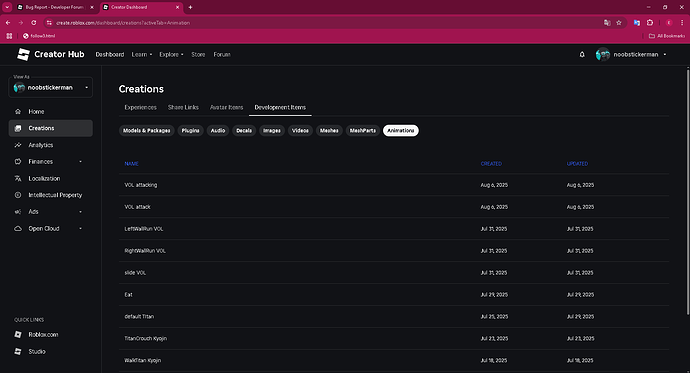Image resolution: width=690 pixels, height=373 pixels.
Task: Go forward with the browser forward arrow
Action: point(21,23)
